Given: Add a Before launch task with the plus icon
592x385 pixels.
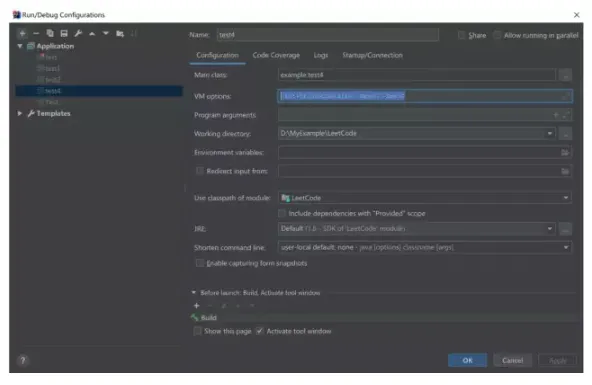Looking at the screenshot, I should tap(196, 306).
